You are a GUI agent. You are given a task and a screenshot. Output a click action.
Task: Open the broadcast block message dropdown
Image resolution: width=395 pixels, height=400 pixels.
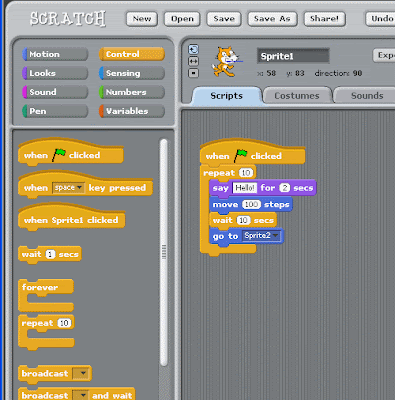pos(81,373)
